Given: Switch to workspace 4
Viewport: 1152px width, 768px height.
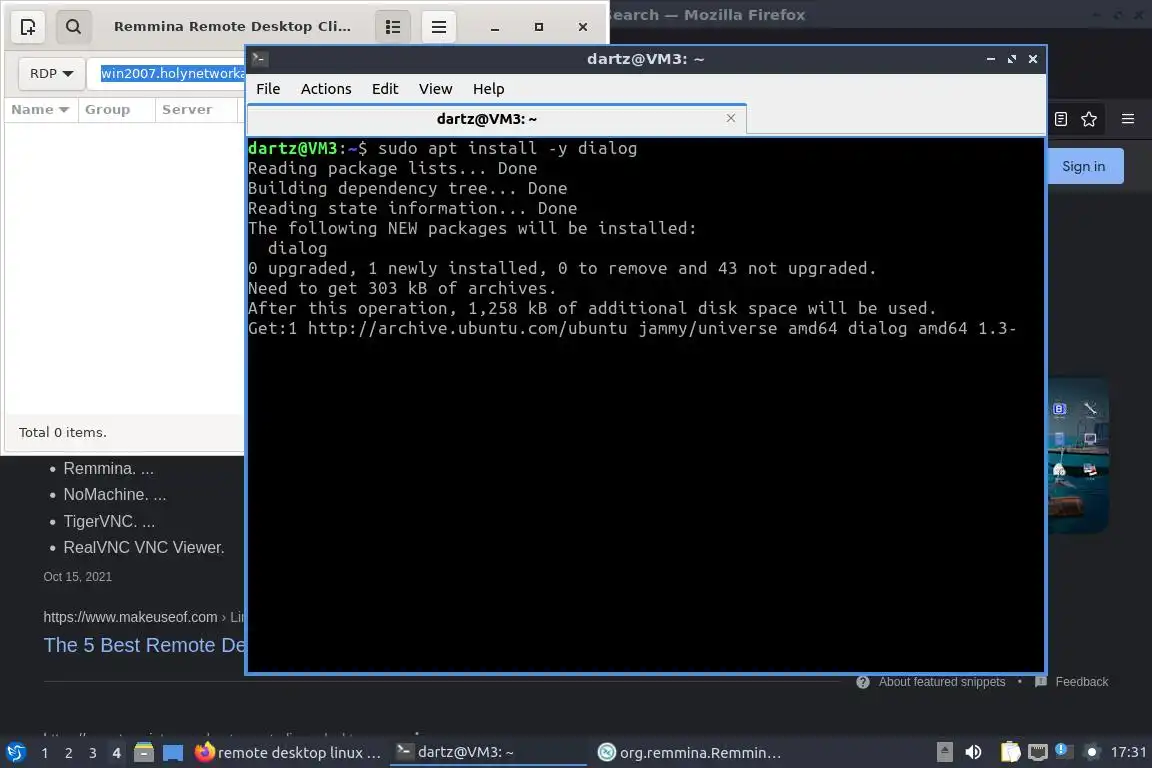Looking at the screenshot, I should 116,753.
